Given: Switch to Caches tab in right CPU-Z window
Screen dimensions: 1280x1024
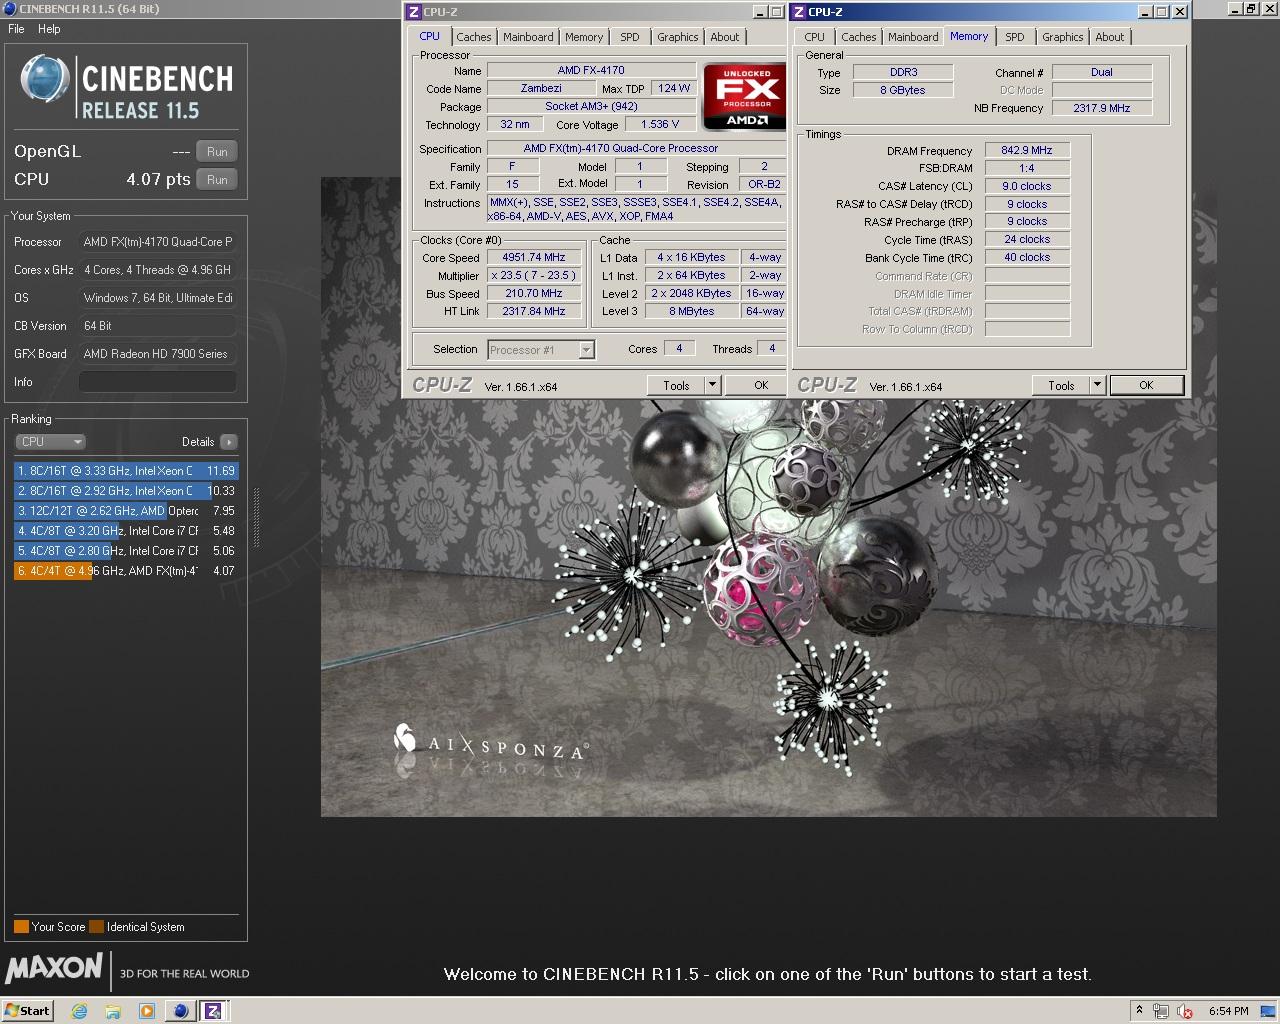Looking at the screenshot, I should [x=859, y=37].
